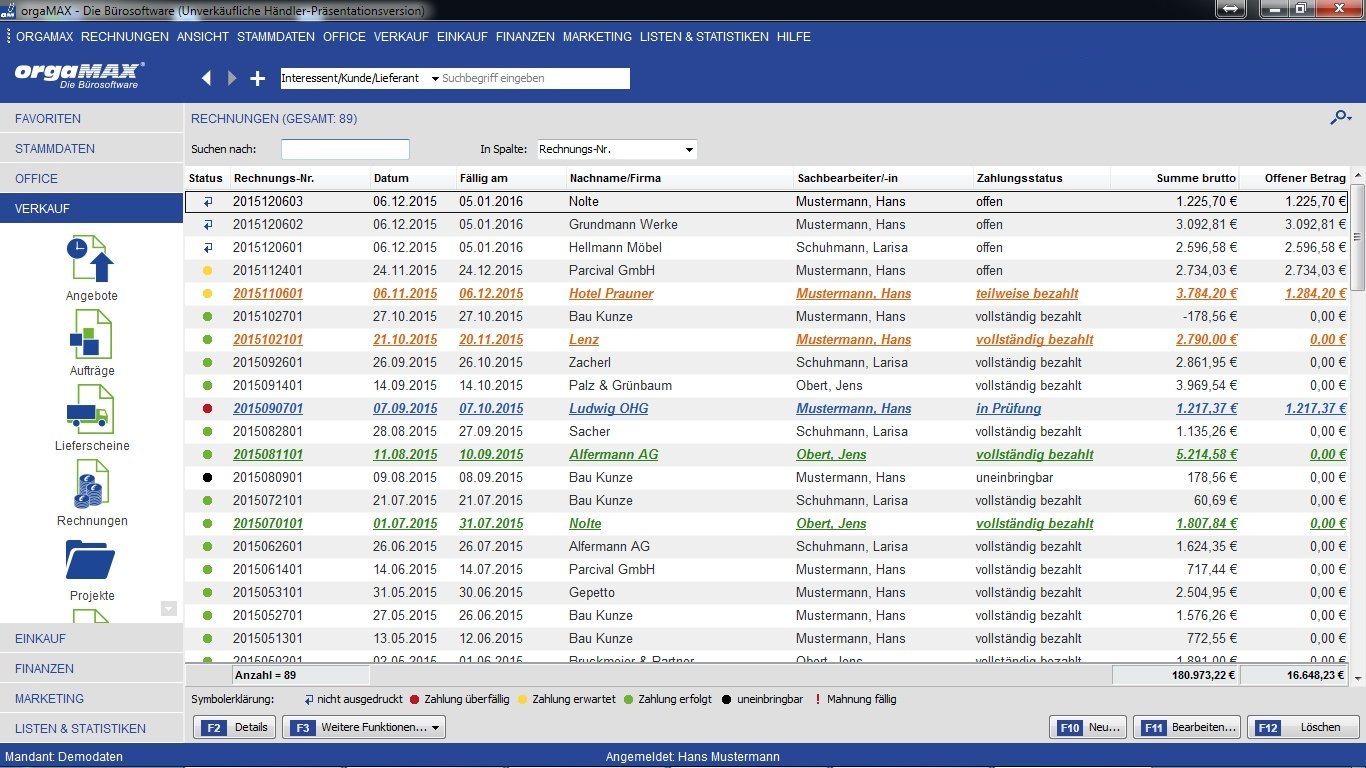Click the Löschen button
The image size is (1366, 768).
pos(1304,727)
